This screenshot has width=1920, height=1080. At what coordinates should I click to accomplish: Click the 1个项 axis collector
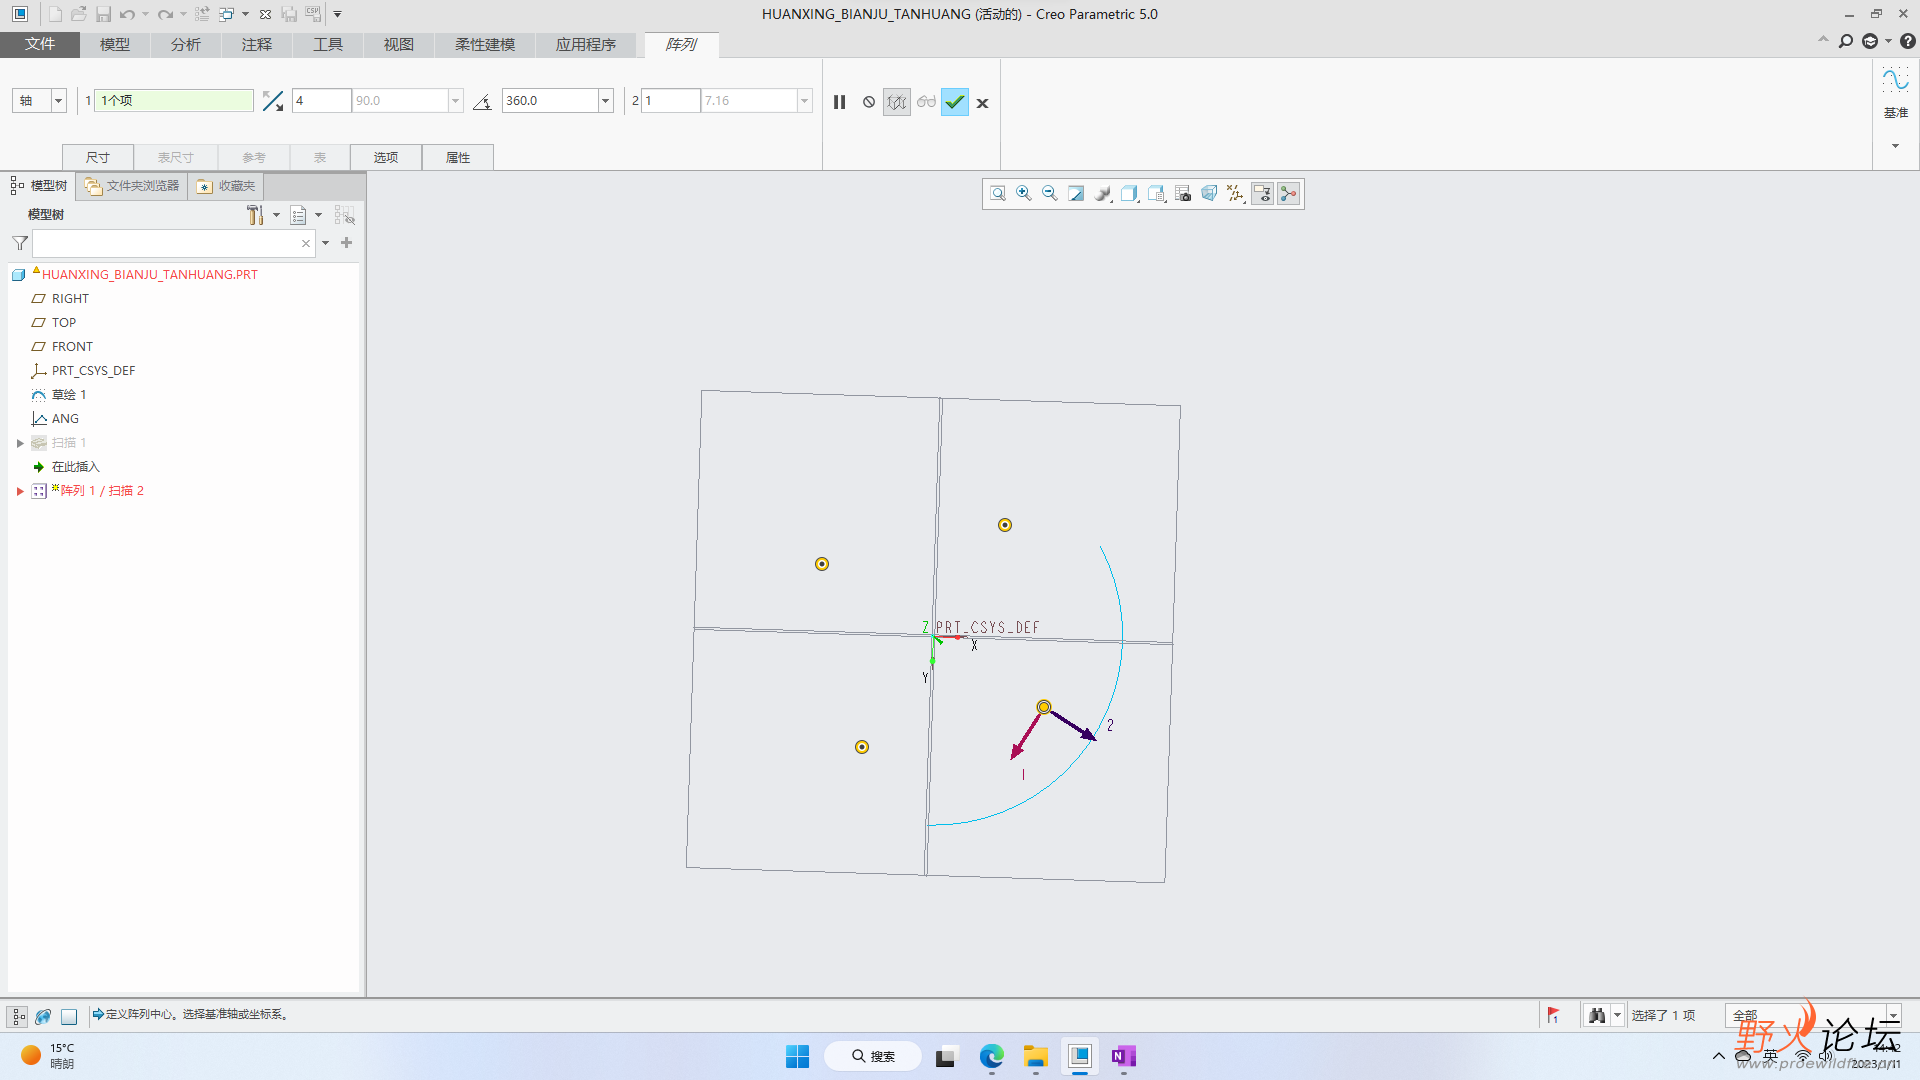point(174,101)
